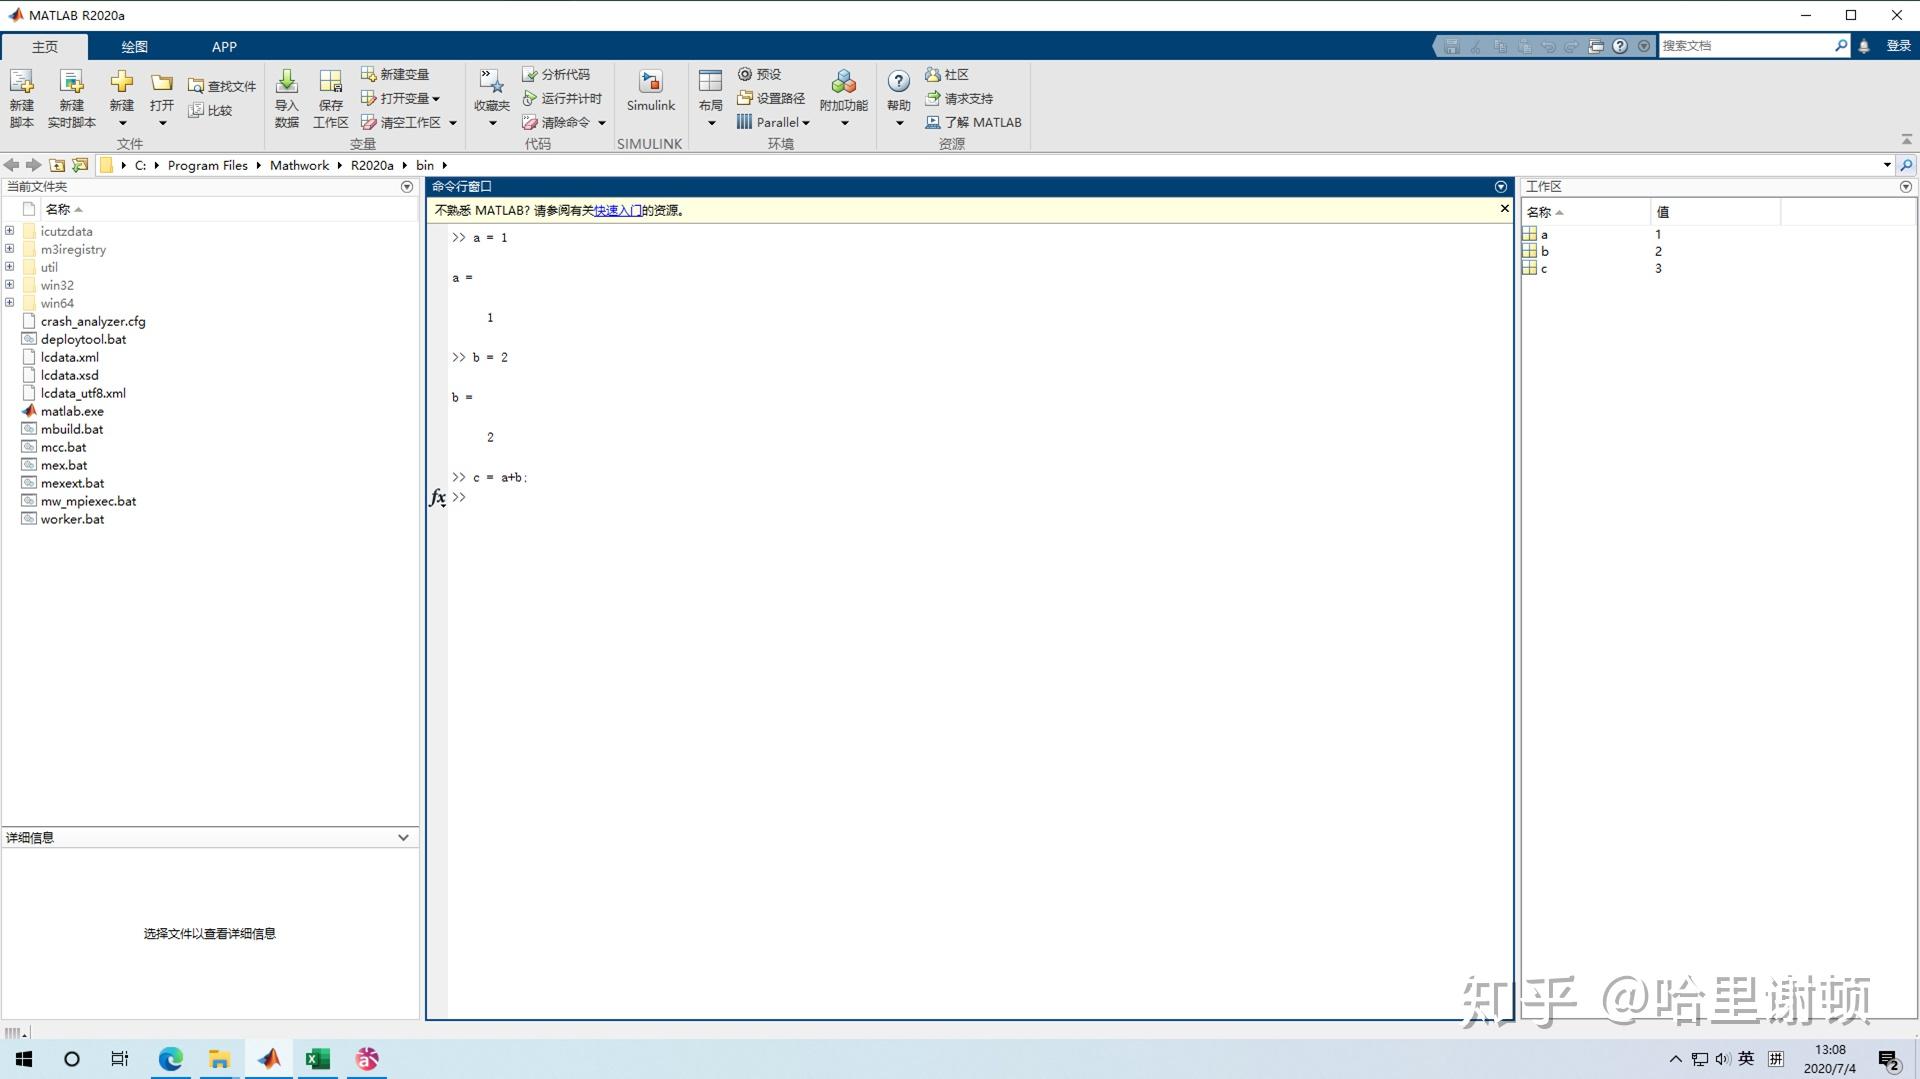Open the 预设 preferences
This screenshot has width=1920, height=1079.
pyautogui.click(x=762, y=73)
